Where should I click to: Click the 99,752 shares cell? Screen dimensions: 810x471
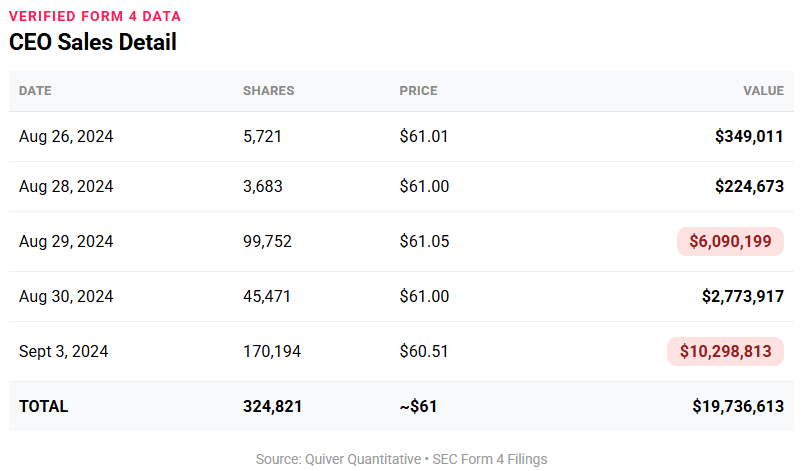pos(267,242)
